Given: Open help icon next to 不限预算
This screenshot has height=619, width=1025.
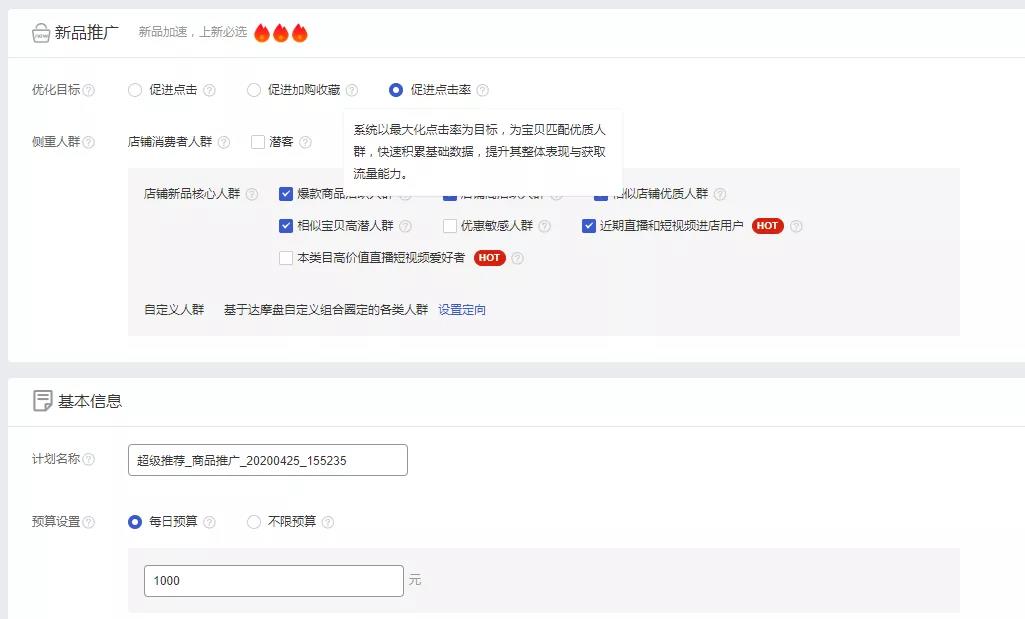Looking at the screenshot, I should (328, 522).
